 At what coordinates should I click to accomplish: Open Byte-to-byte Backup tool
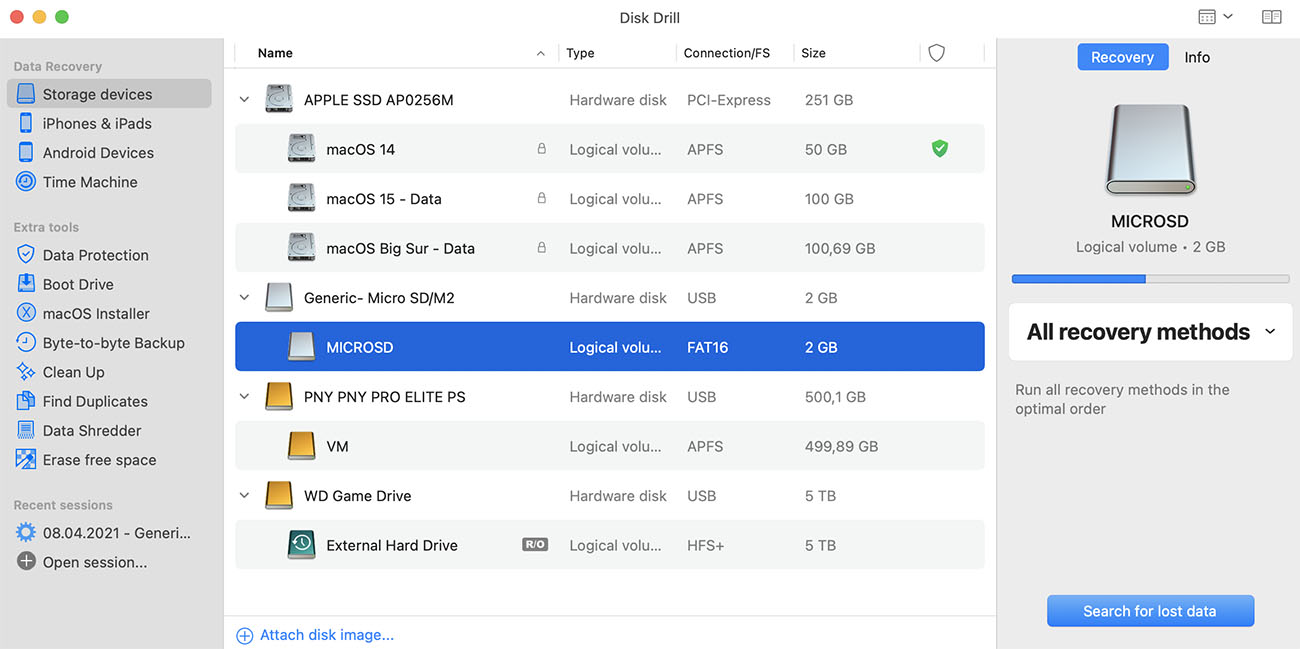(x=113, y=343)
